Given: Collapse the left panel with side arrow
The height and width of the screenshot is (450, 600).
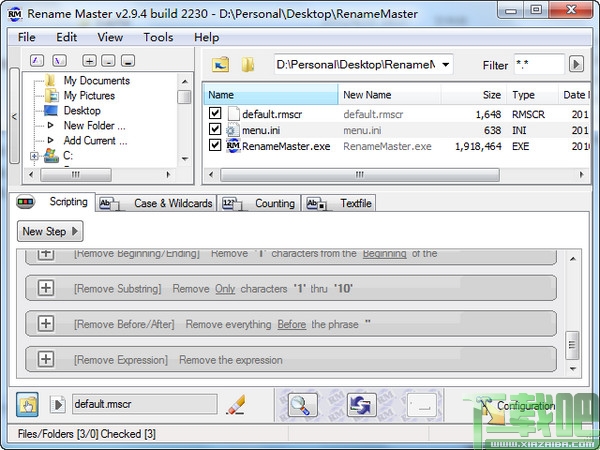Looking at the screenshot, I should point(14,116).
